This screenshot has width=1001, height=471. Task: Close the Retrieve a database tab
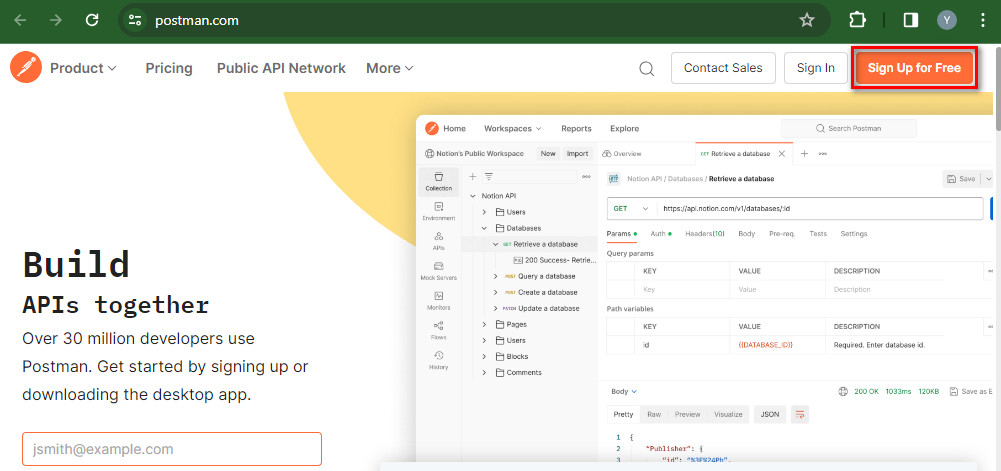(781, 154)
